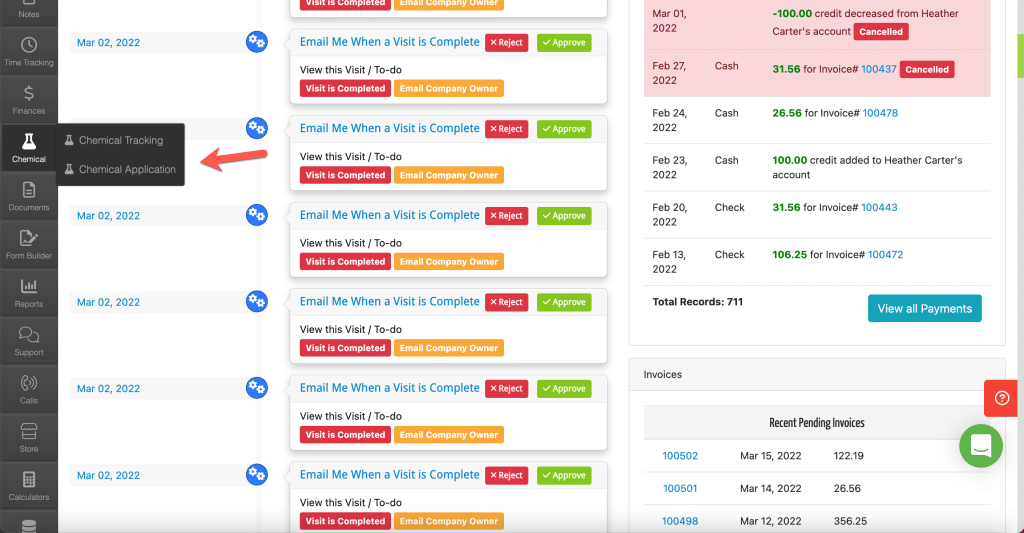Click Mar 14, 2022 pending invoice date

[x=771, y=488]
